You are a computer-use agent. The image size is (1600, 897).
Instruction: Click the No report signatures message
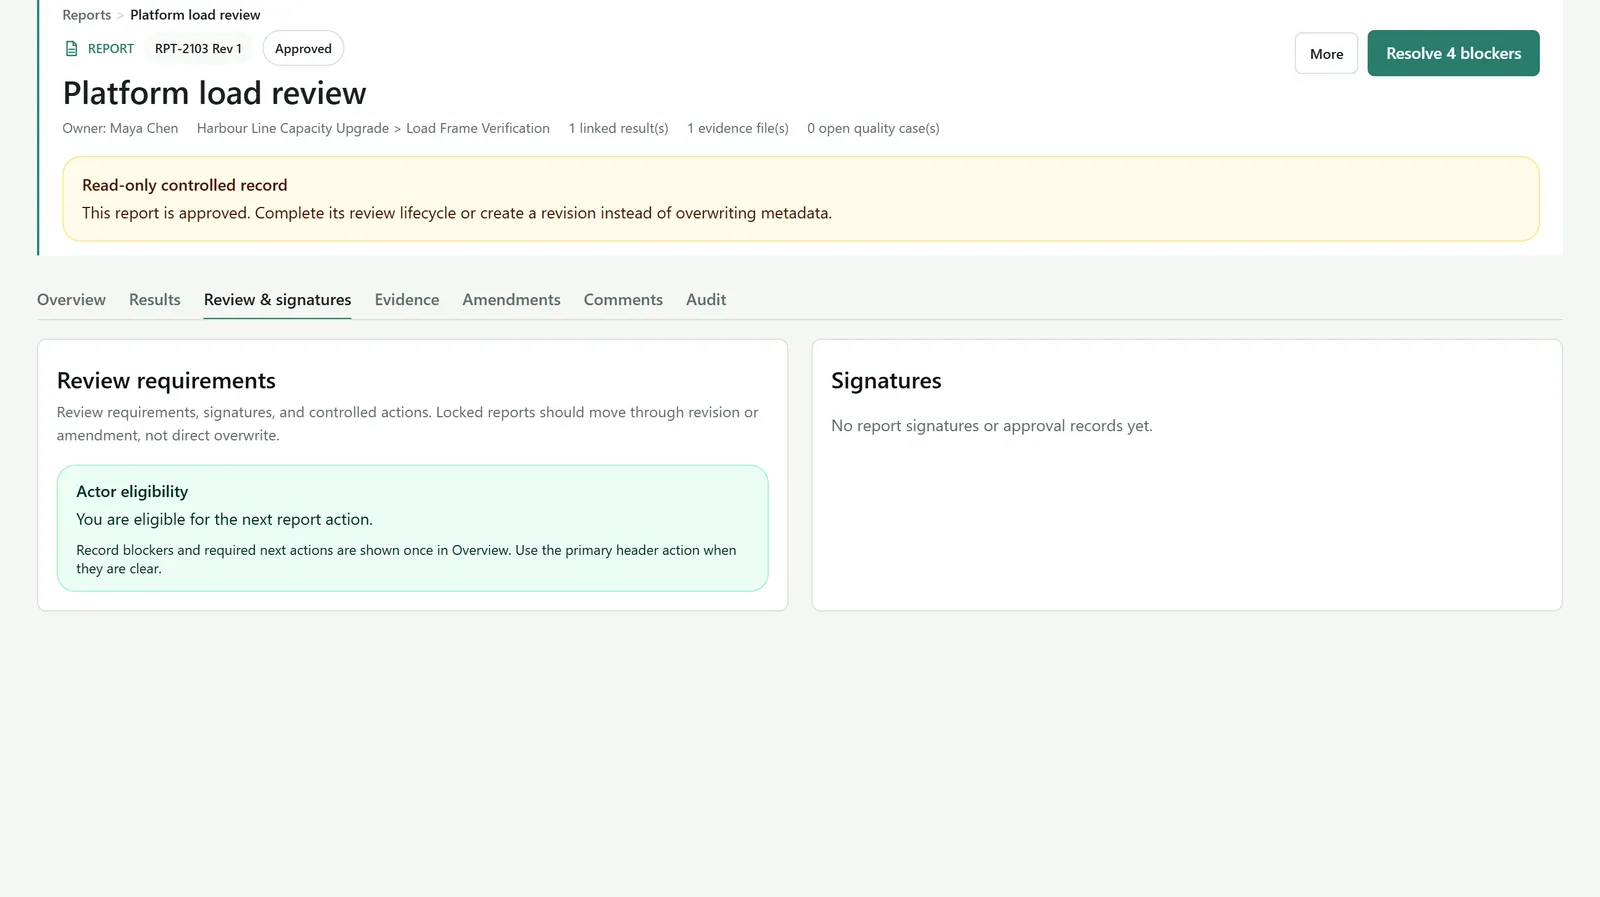tap(992, 426)
